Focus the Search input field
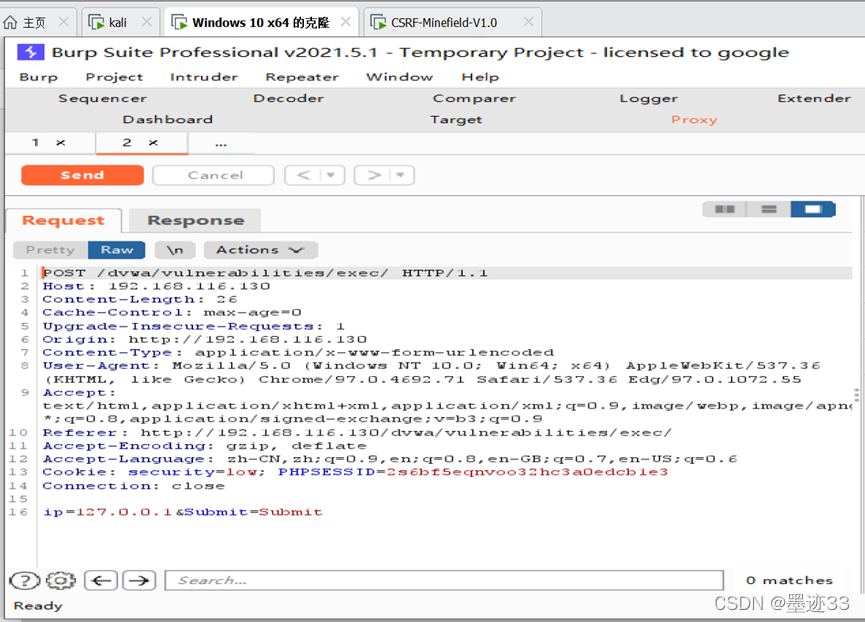865x622 pixels. pyautogui.click(x=444, y=580)
